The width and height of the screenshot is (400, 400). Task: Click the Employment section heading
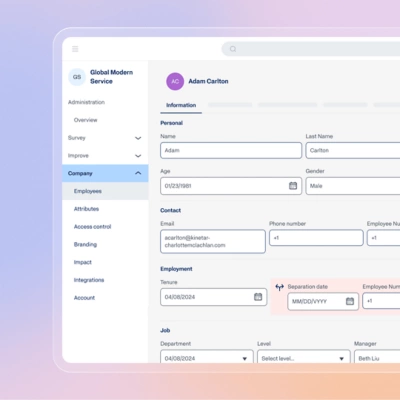176,269
